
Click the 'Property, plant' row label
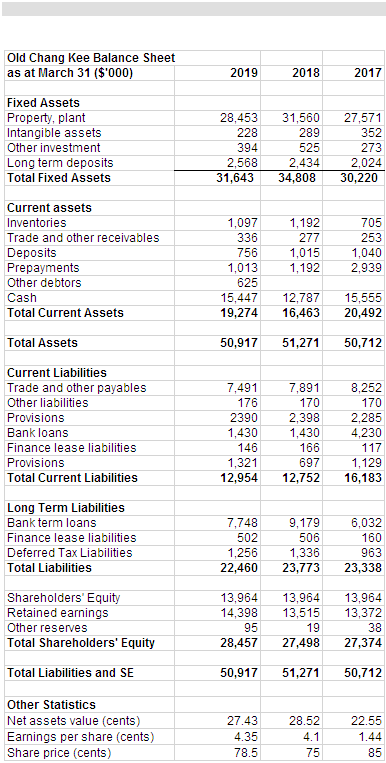[x=46, y=118]
